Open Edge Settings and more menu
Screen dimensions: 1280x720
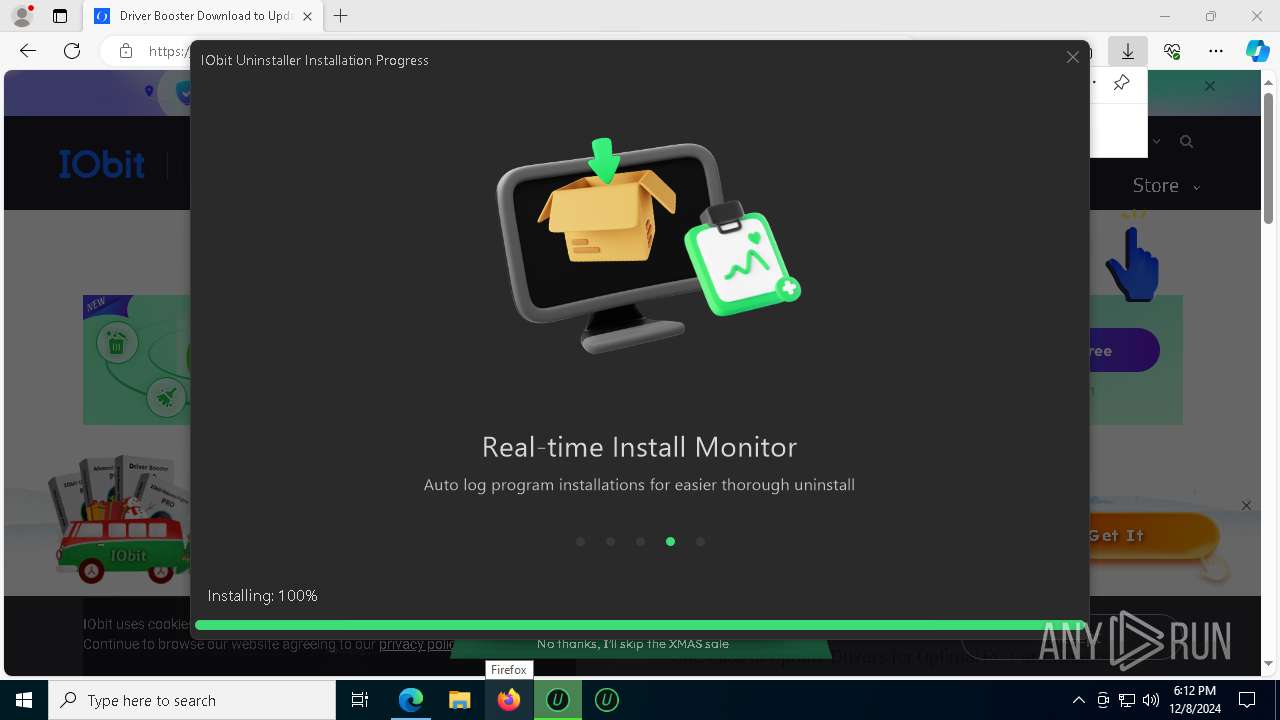(1216, 51)
